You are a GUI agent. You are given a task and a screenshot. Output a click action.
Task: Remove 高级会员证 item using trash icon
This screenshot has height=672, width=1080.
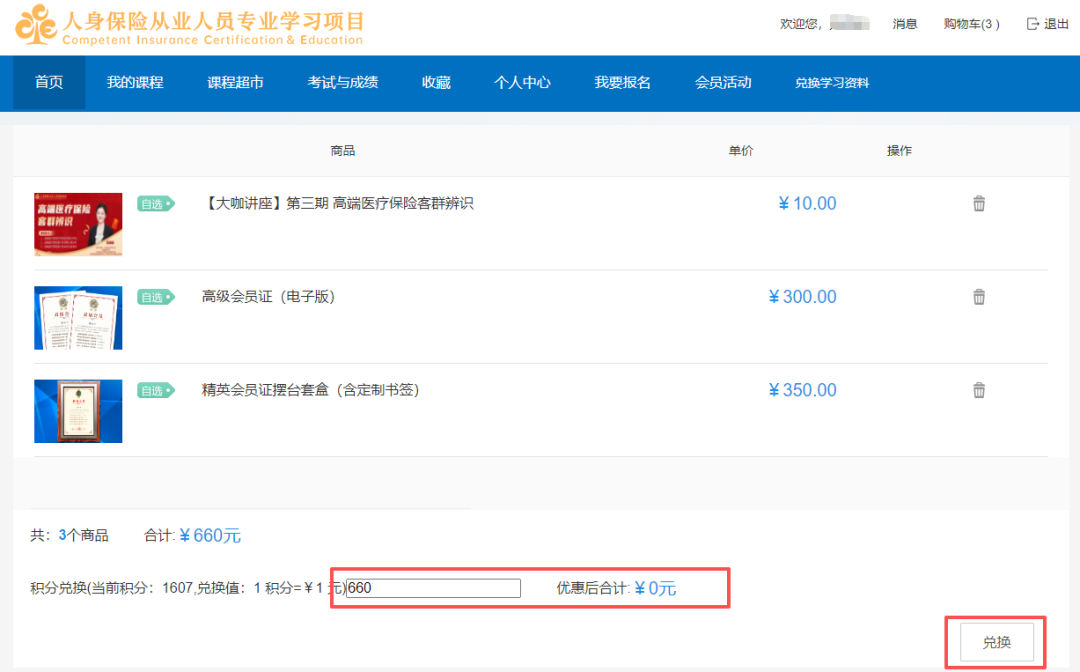click(979, 297)
